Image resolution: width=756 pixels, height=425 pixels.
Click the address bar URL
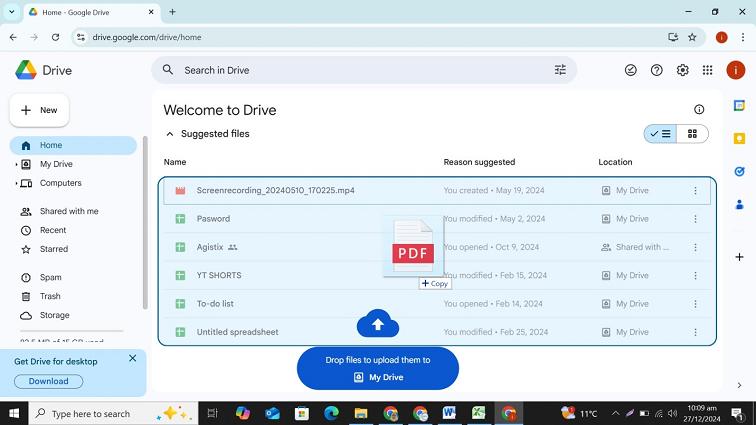pyautogui.click(x=147, y=37)
